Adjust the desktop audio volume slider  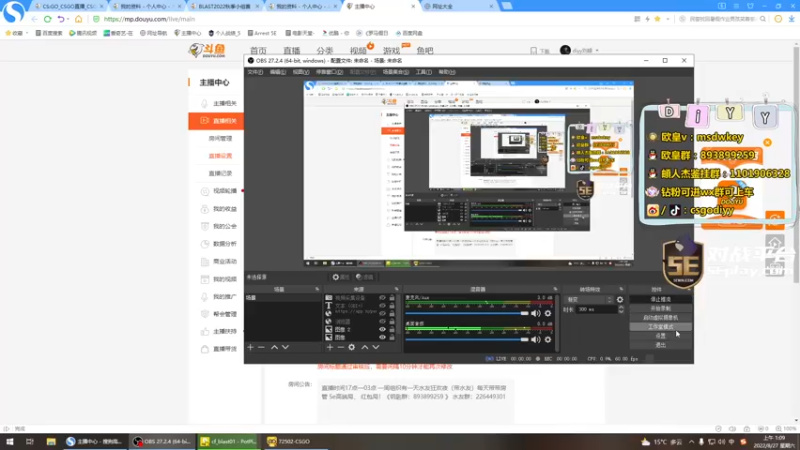[467, 339]
